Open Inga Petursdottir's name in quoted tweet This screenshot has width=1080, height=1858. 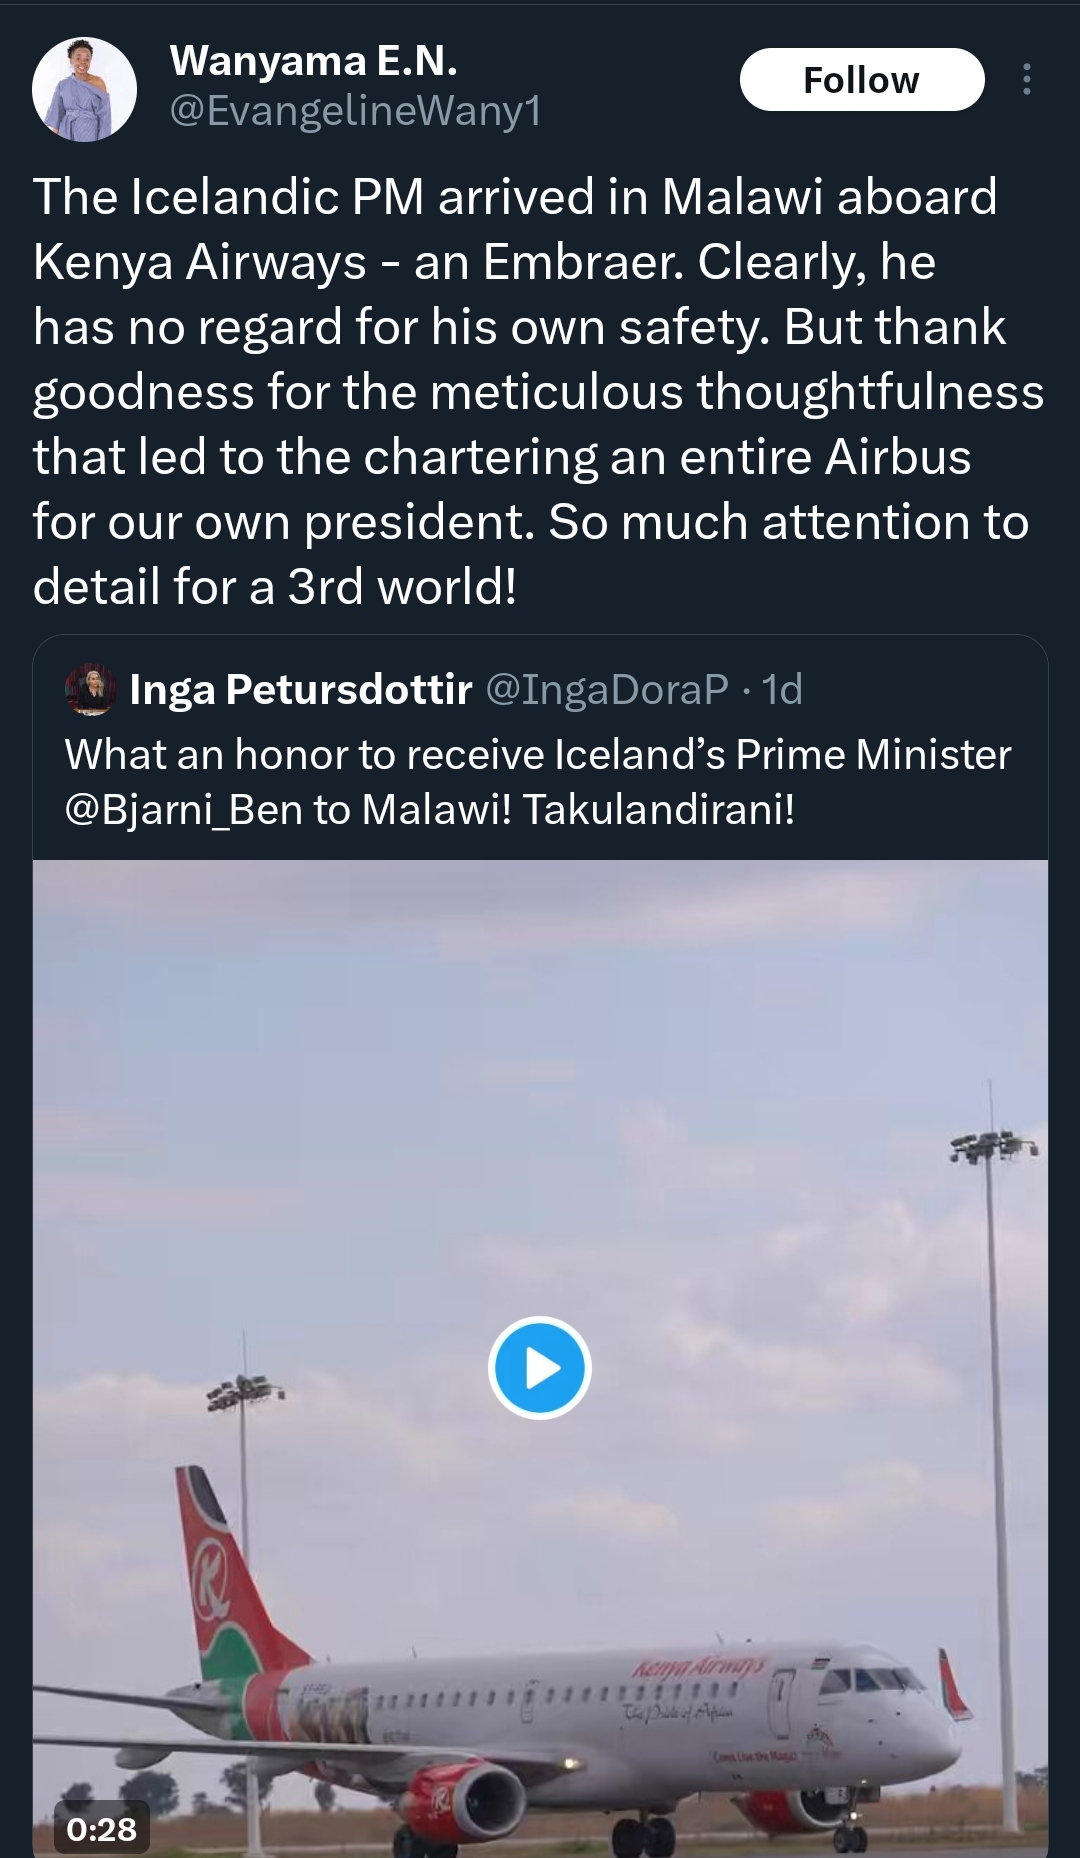tap(301, 689)
